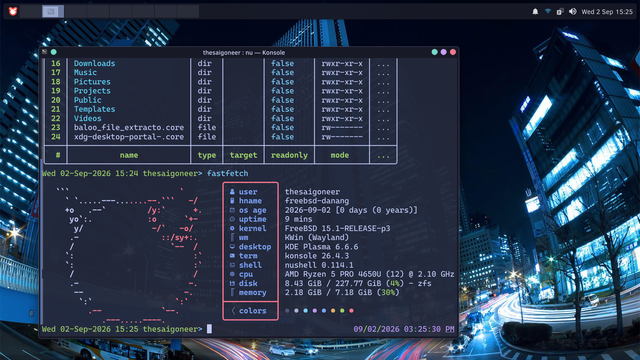Click the 'Pictures' directory name

click(x=92, y=82)
